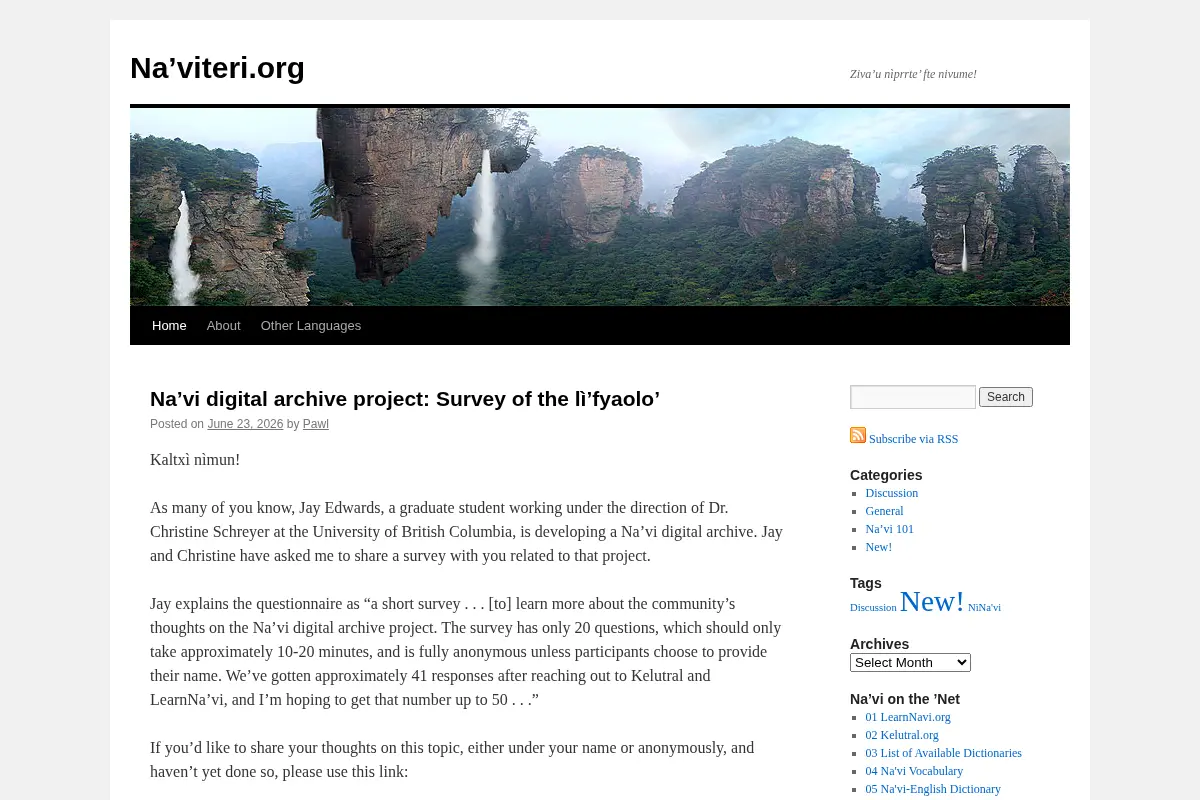Open the Subscribe via RSS link
Image resolution: width=1200 pixels, height=800 pixels.
pyautogui.click(x=913, y=439)
